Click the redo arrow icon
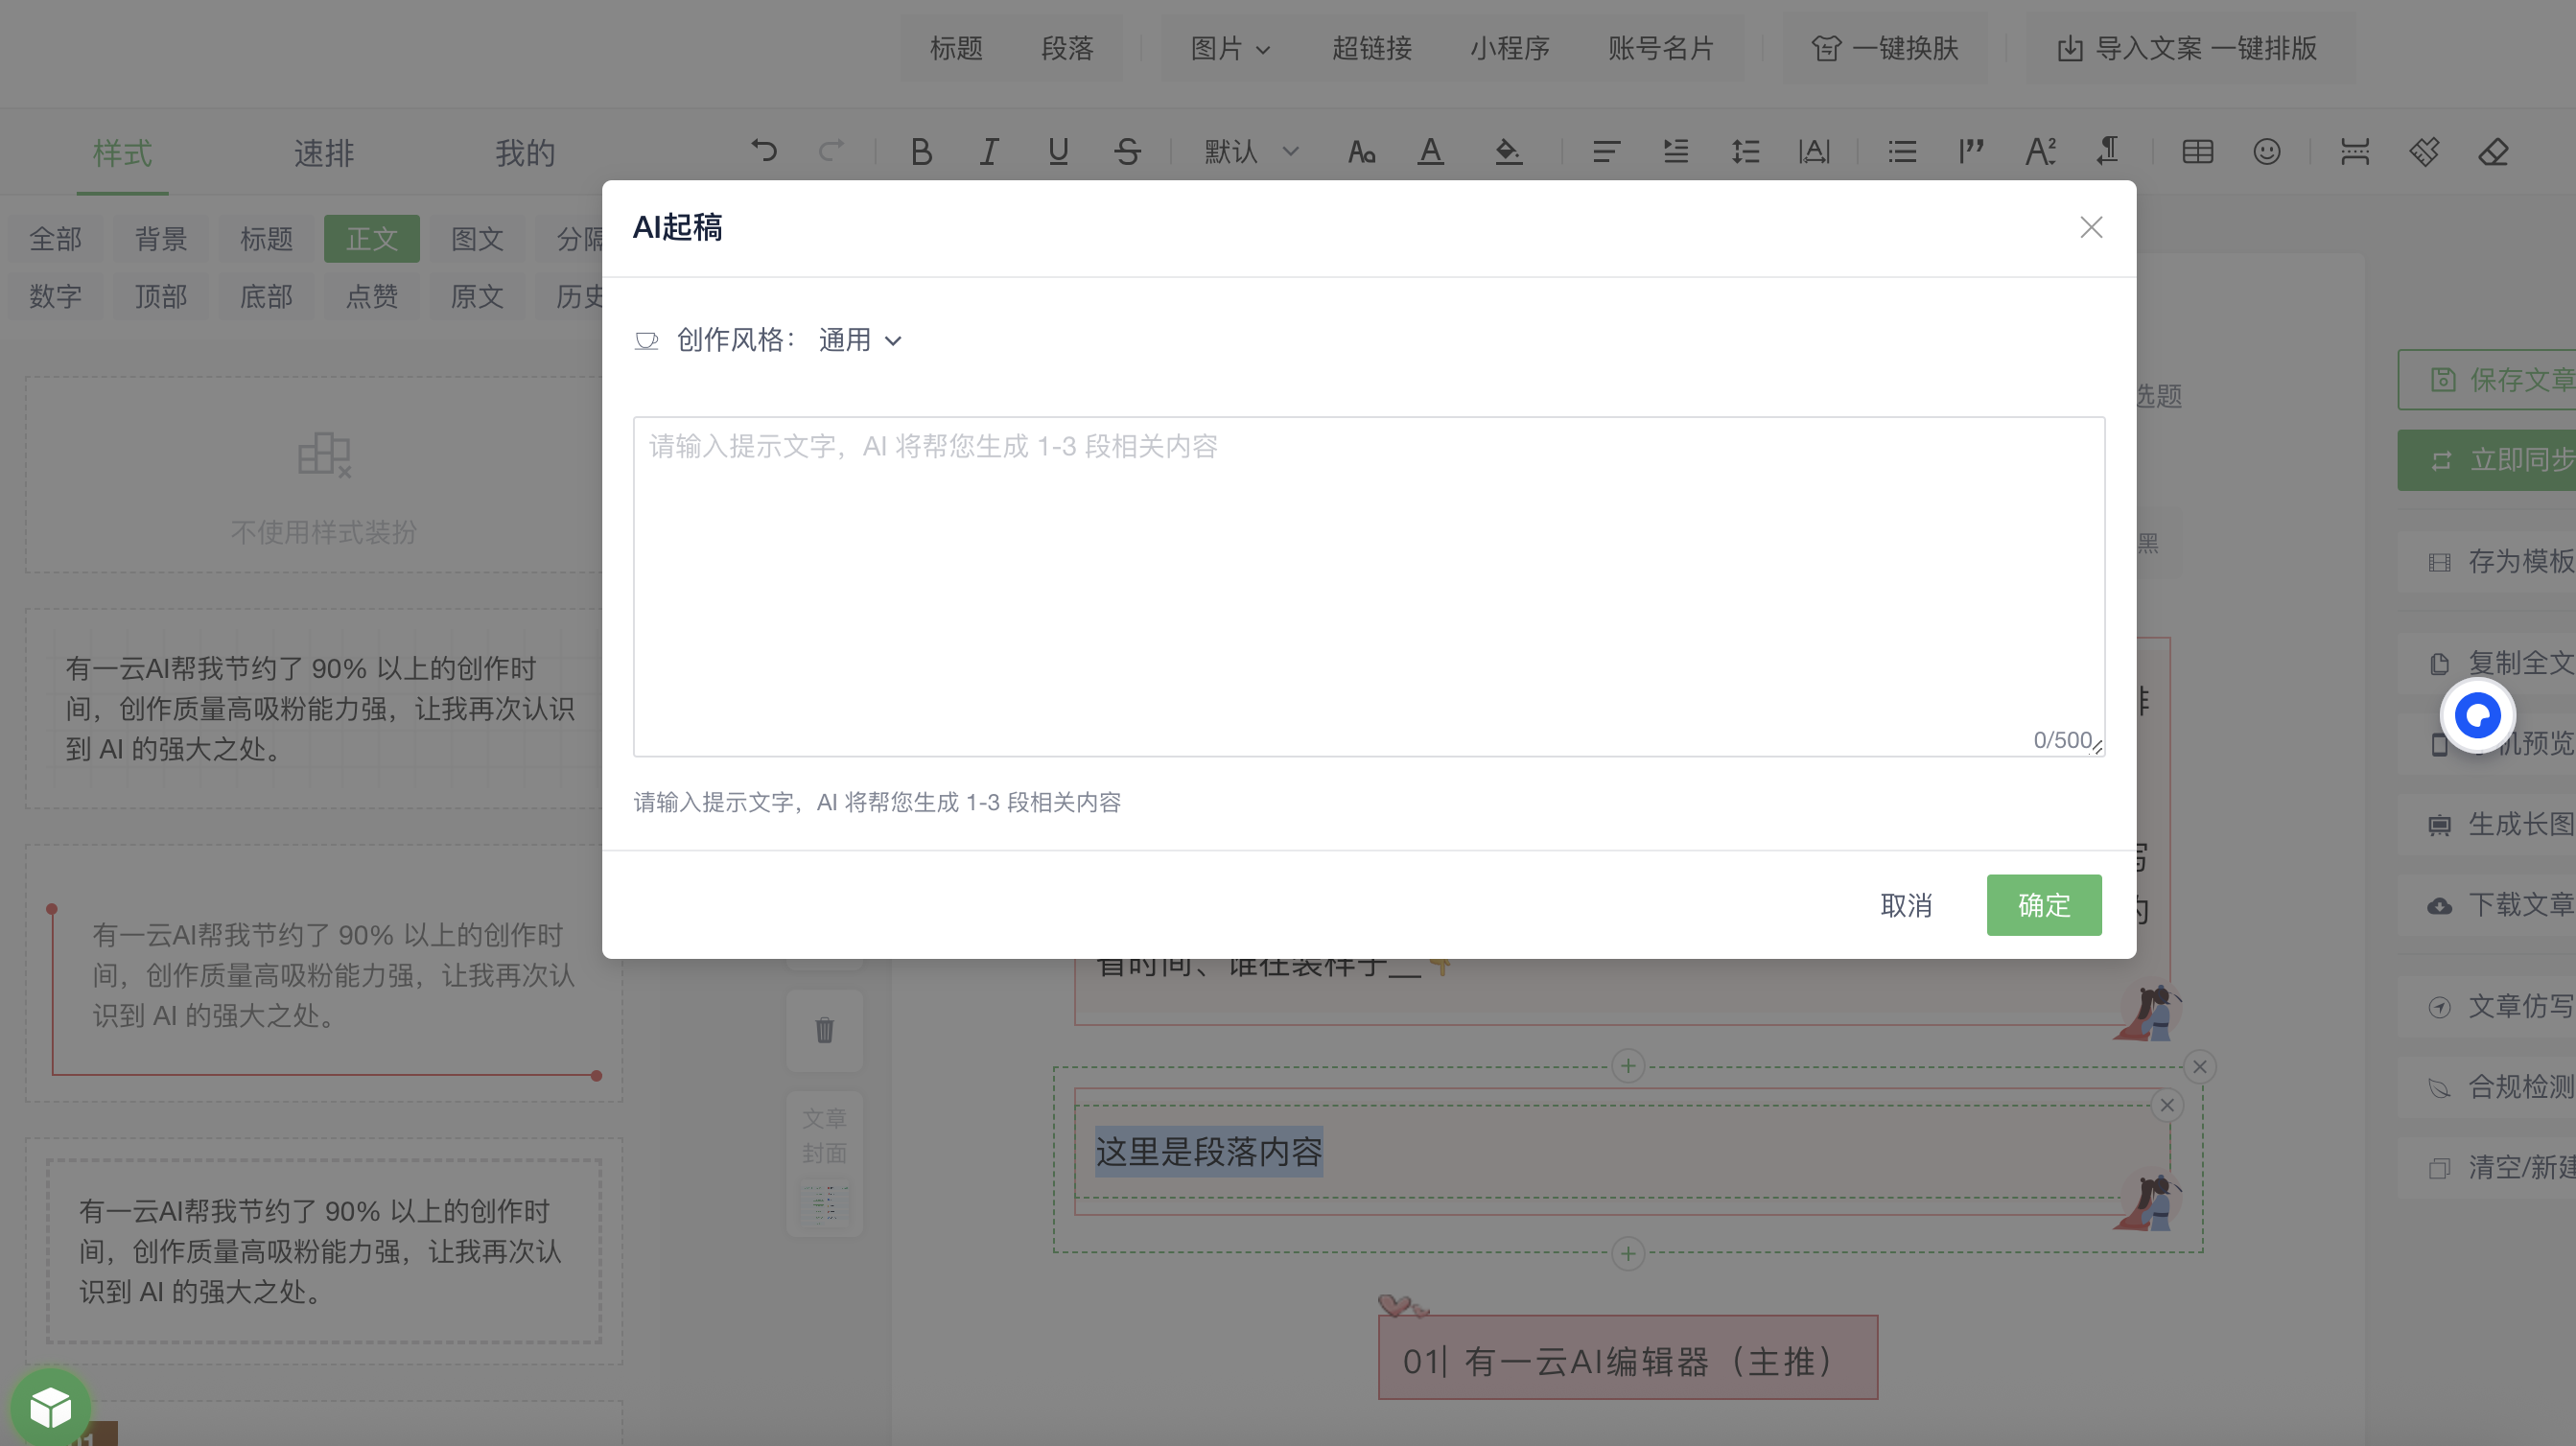Image resolution: width=2576 pixels, height=1446 pixels. (x=831, y=151)
